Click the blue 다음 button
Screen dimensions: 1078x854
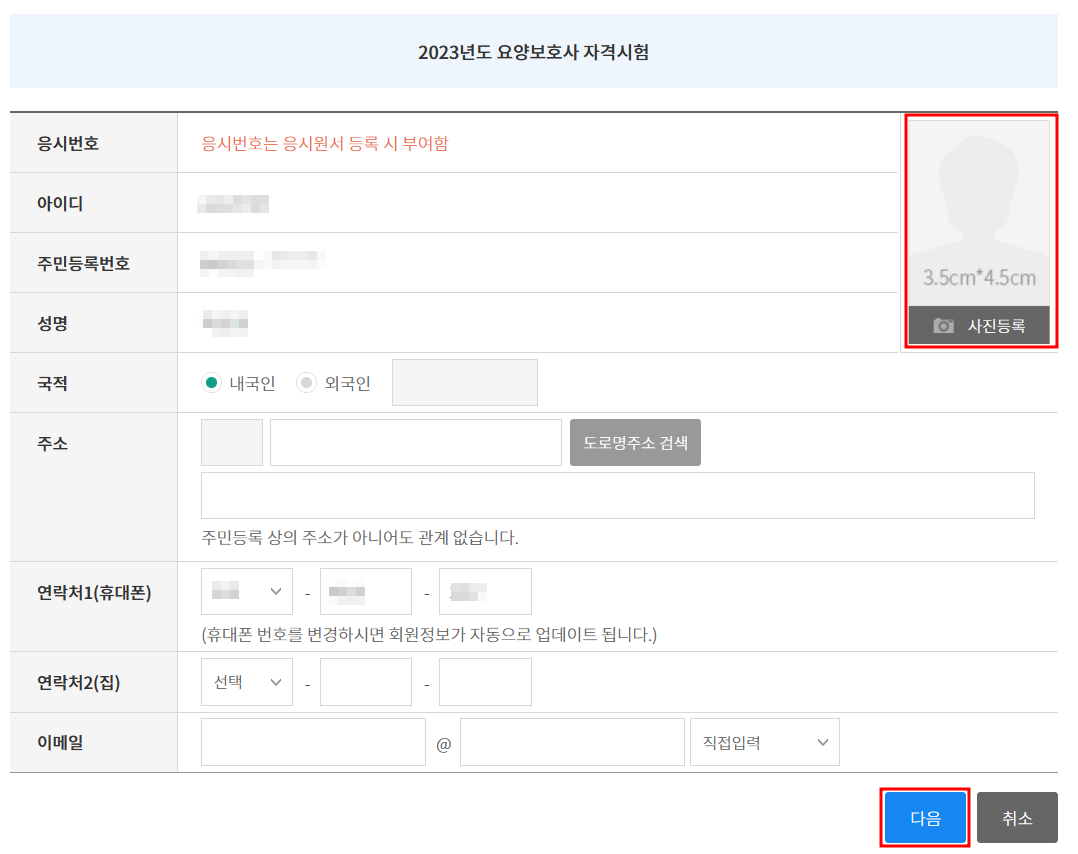tap(924, 817)
